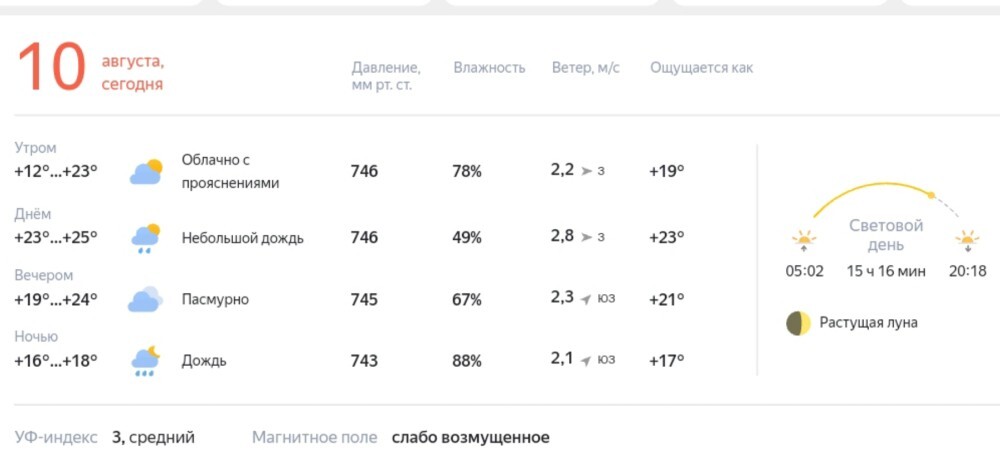Select the Давление column header

[x=386, y=76]
